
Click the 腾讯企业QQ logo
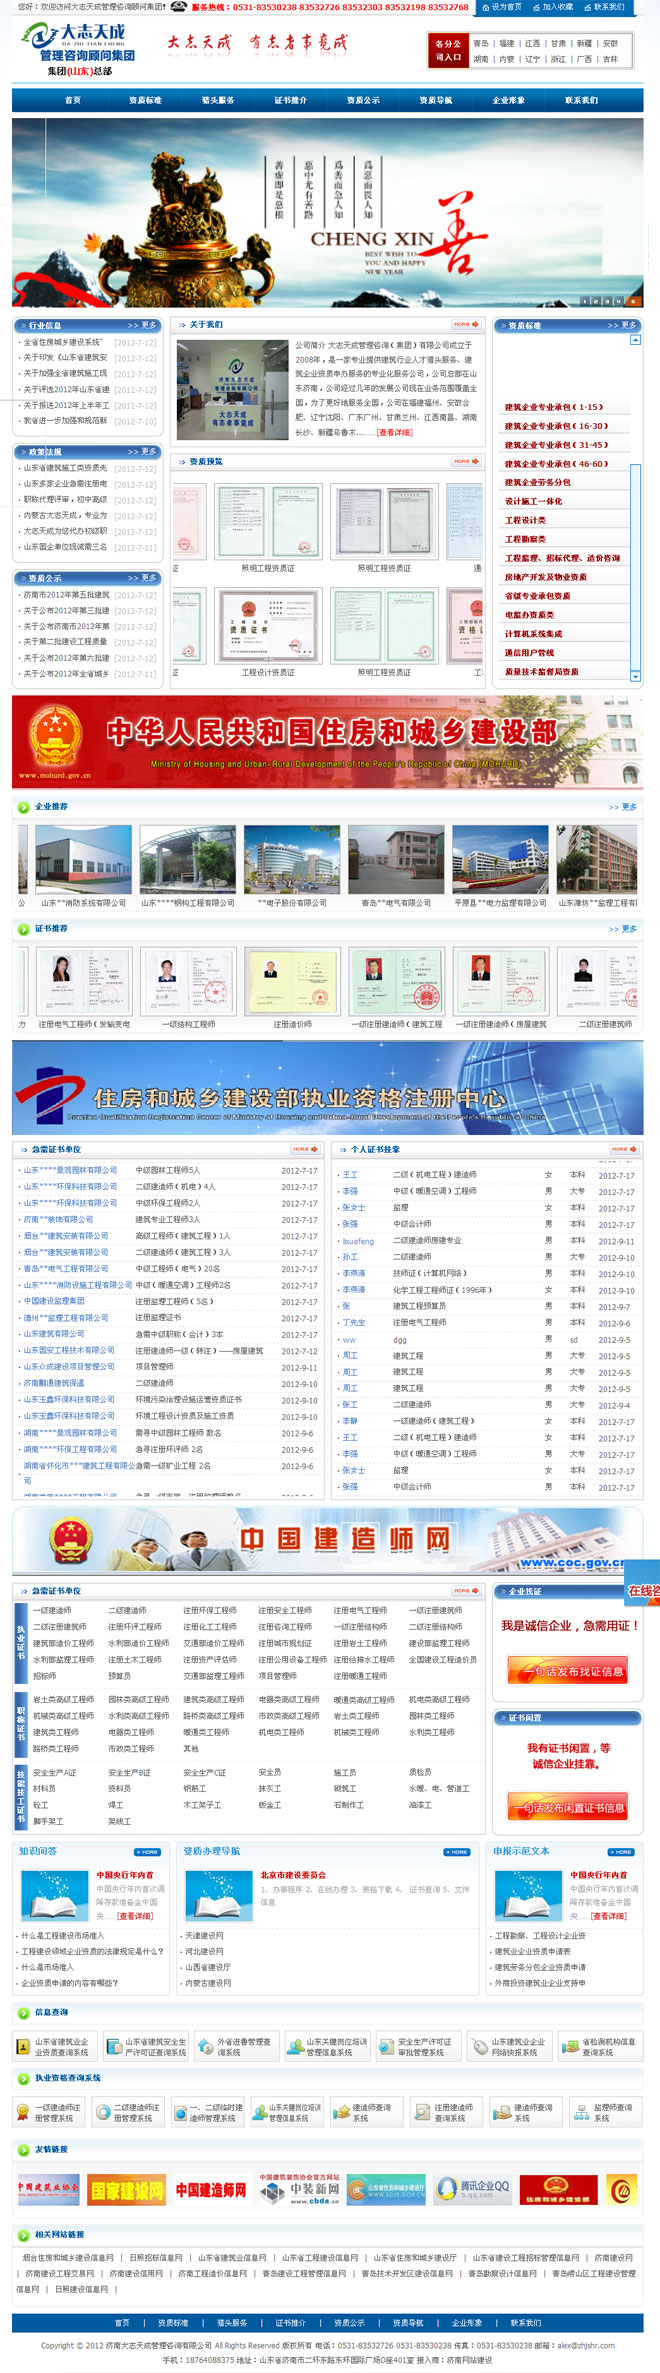[473, 2190]
